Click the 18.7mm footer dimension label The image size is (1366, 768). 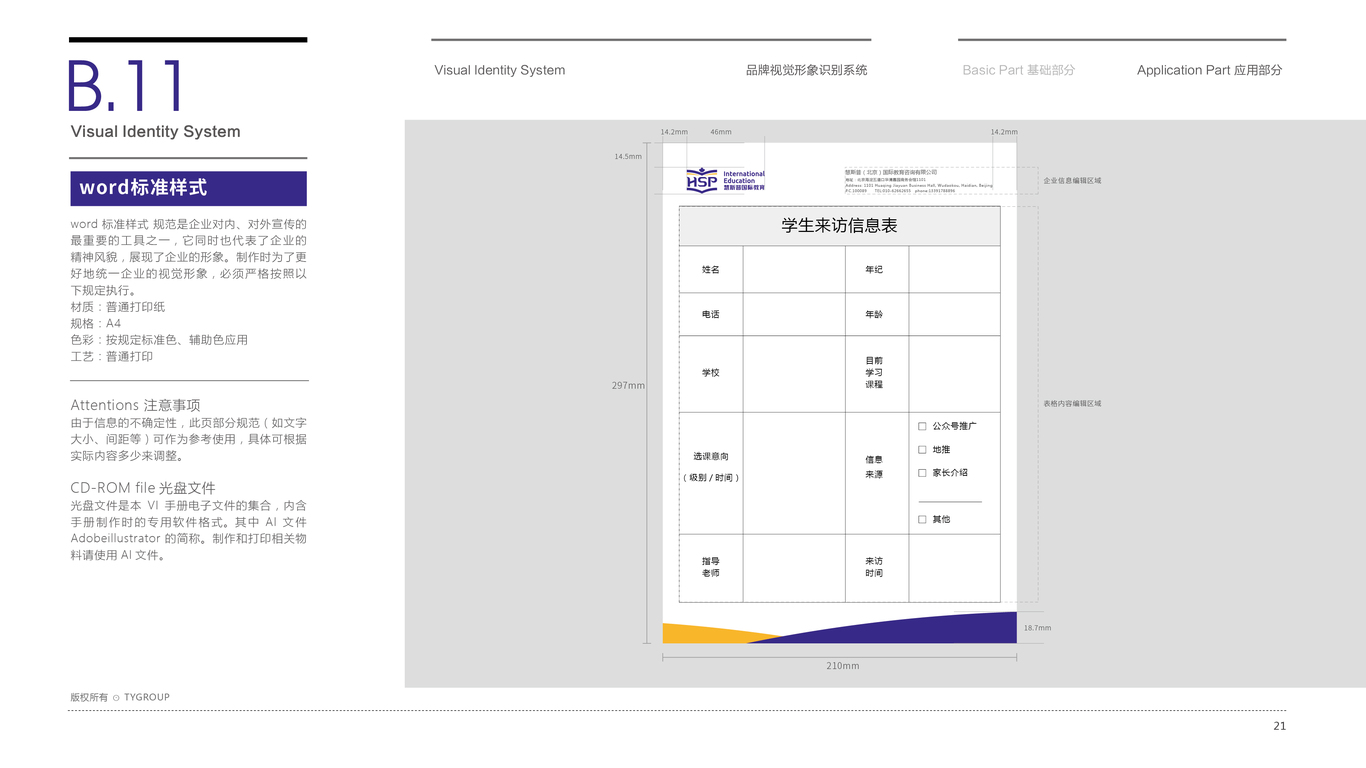pyautogui.click(x=1037, y=628)
